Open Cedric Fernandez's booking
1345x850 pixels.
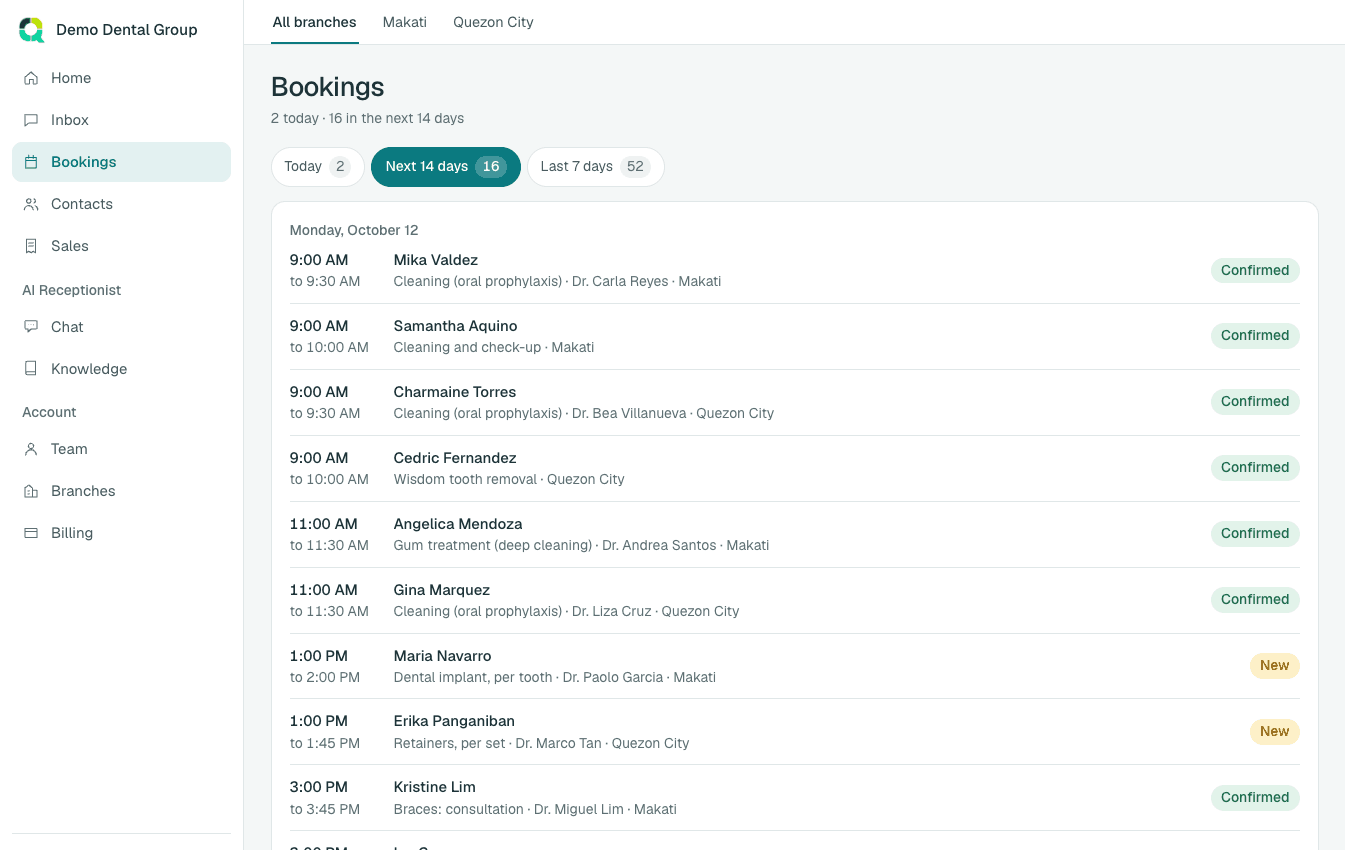794,468
